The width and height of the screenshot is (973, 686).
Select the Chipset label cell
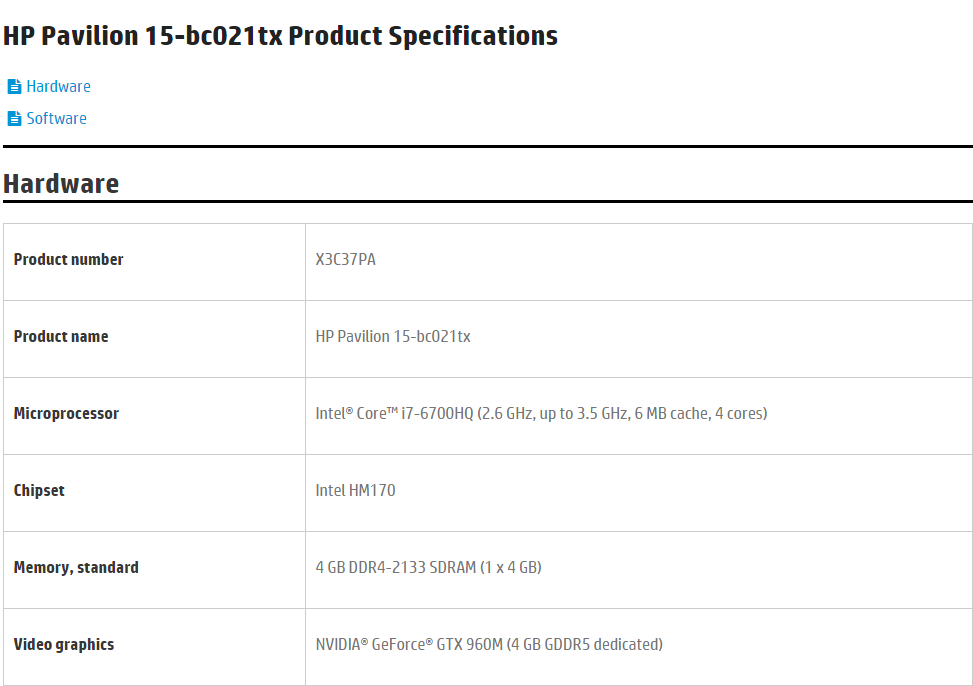tap(155, 493)
